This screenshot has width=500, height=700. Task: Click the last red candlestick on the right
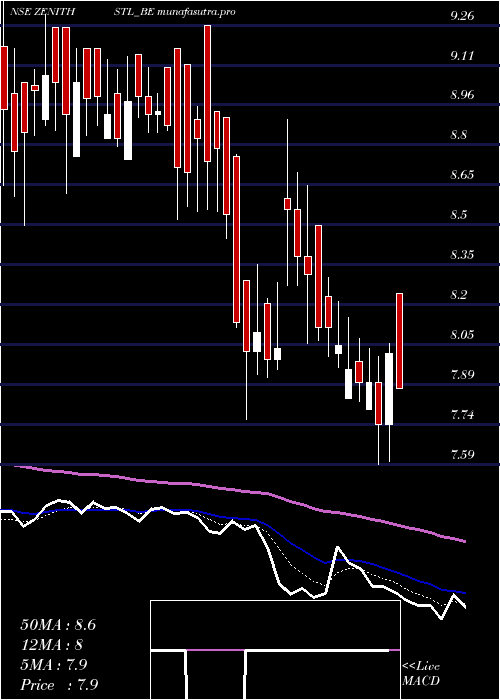point(400,341)
